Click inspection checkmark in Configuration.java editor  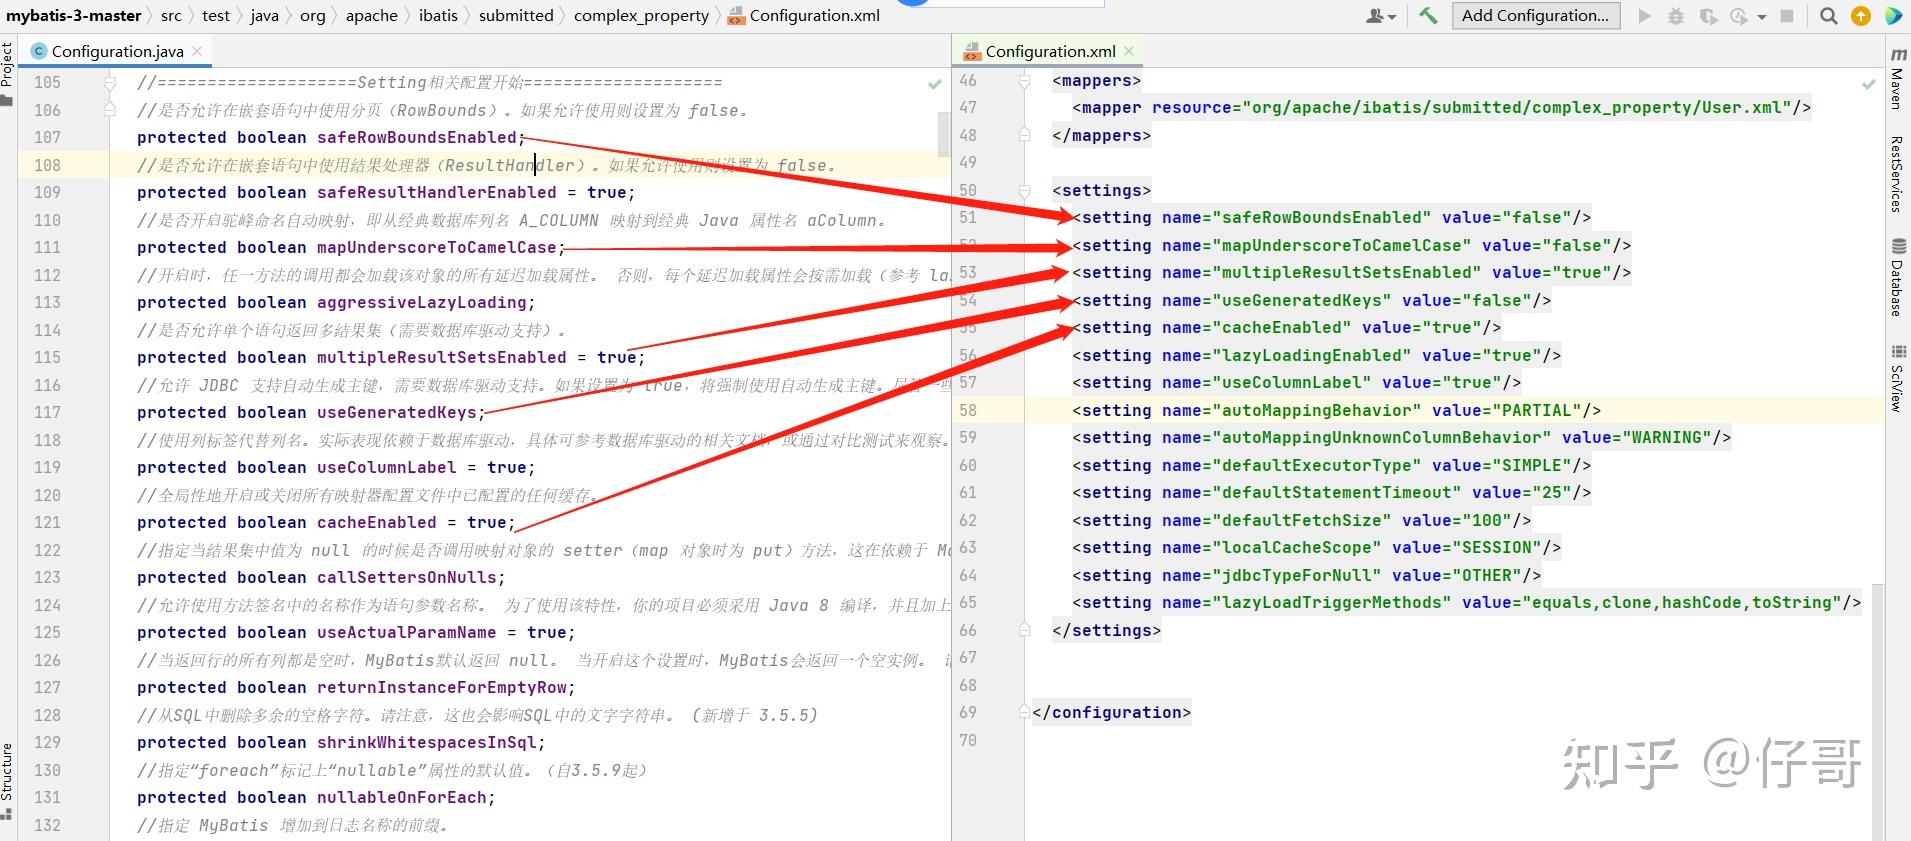pos(935,84)
